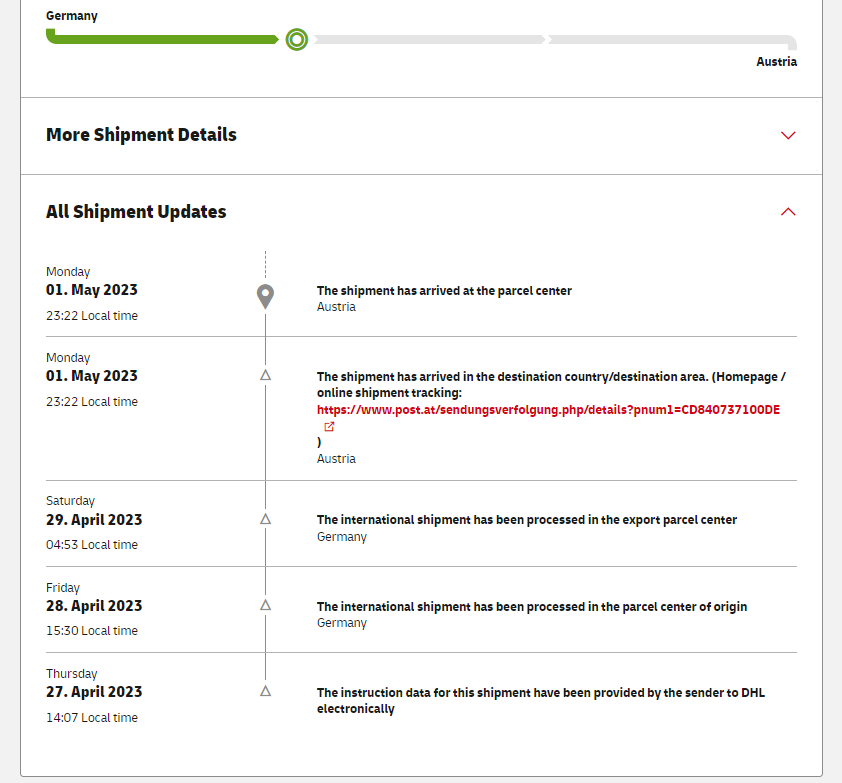Click 'processed in the export parcel center' text
The image size is (842, 783).
point(526,520)
